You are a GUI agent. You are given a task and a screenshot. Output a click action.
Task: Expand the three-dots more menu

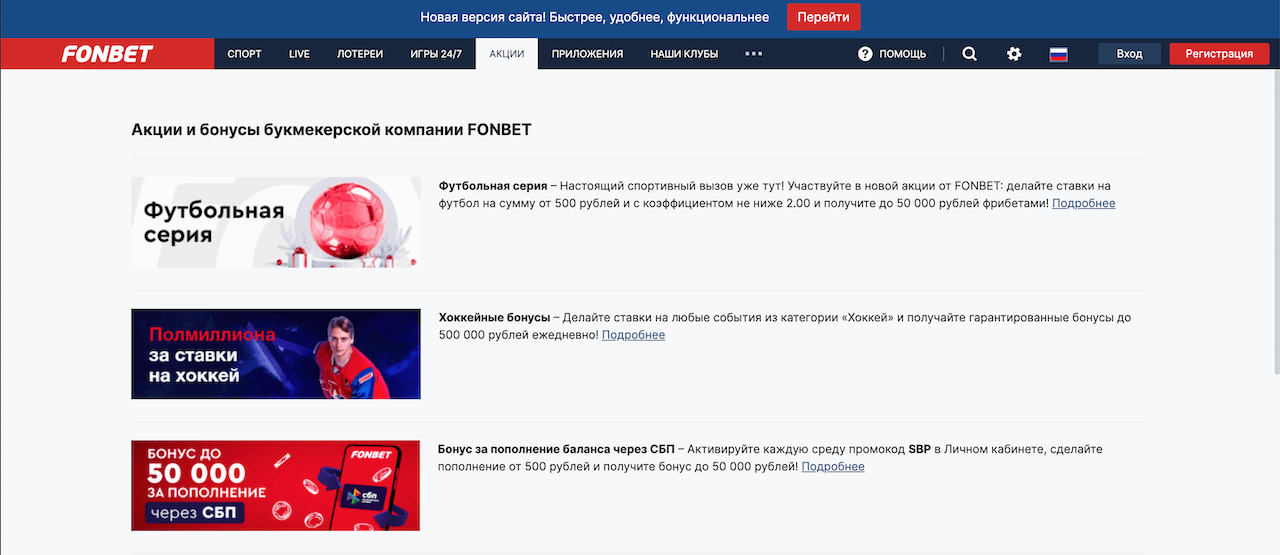point(754,54)
